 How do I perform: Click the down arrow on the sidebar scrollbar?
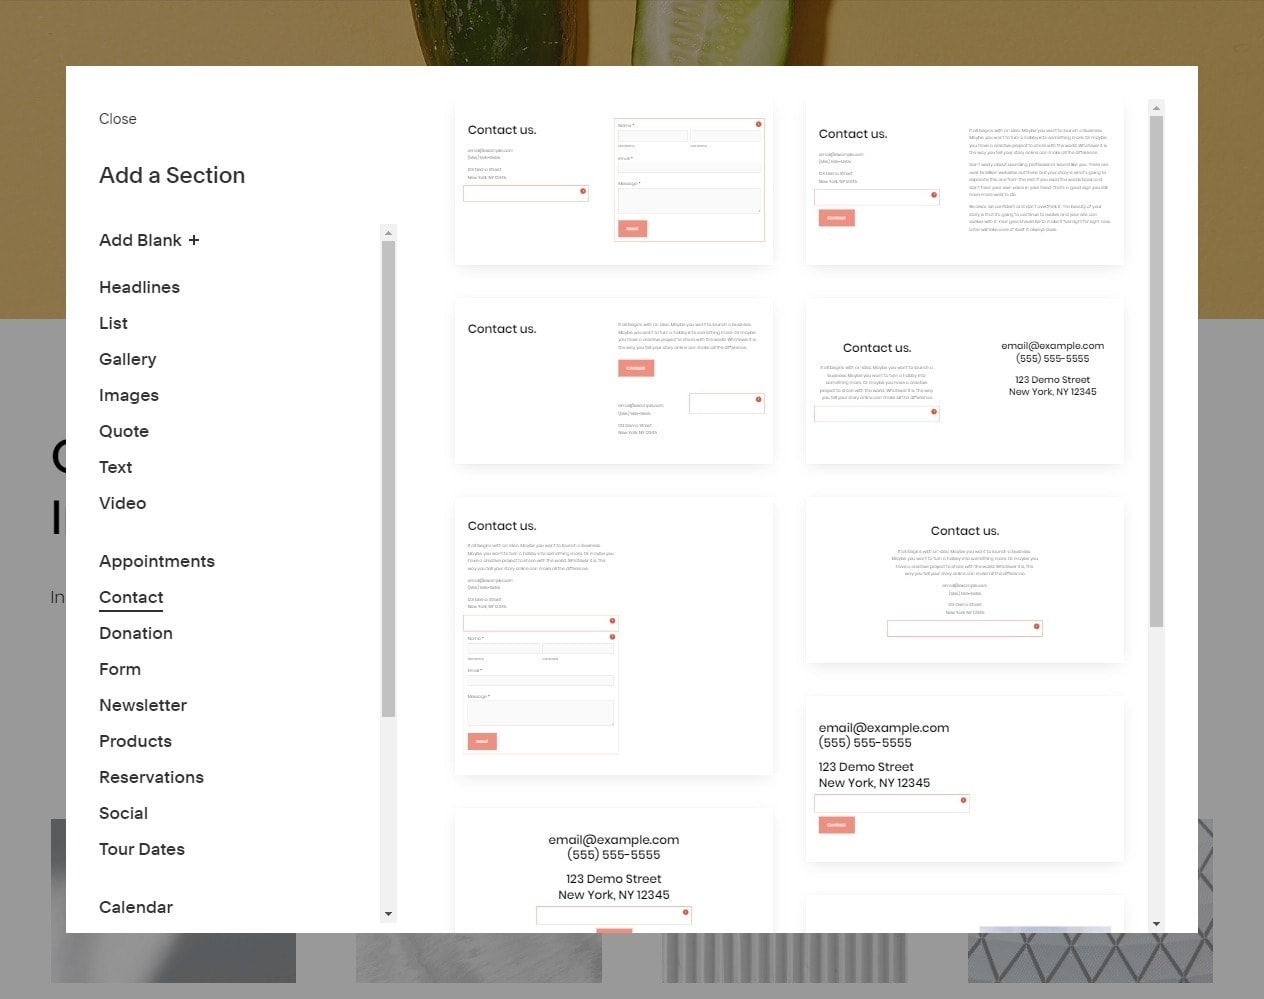coord(389,914)
